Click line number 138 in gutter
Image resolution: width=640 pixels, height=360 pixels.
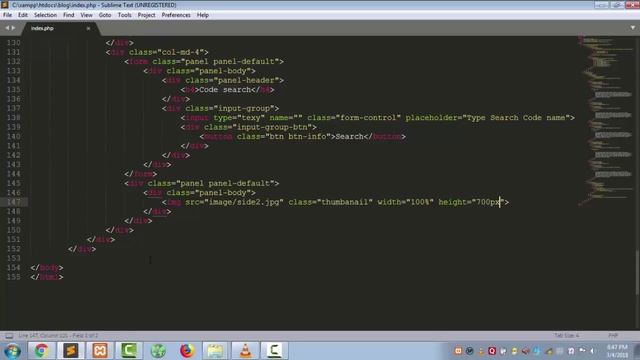coord(13,118)
